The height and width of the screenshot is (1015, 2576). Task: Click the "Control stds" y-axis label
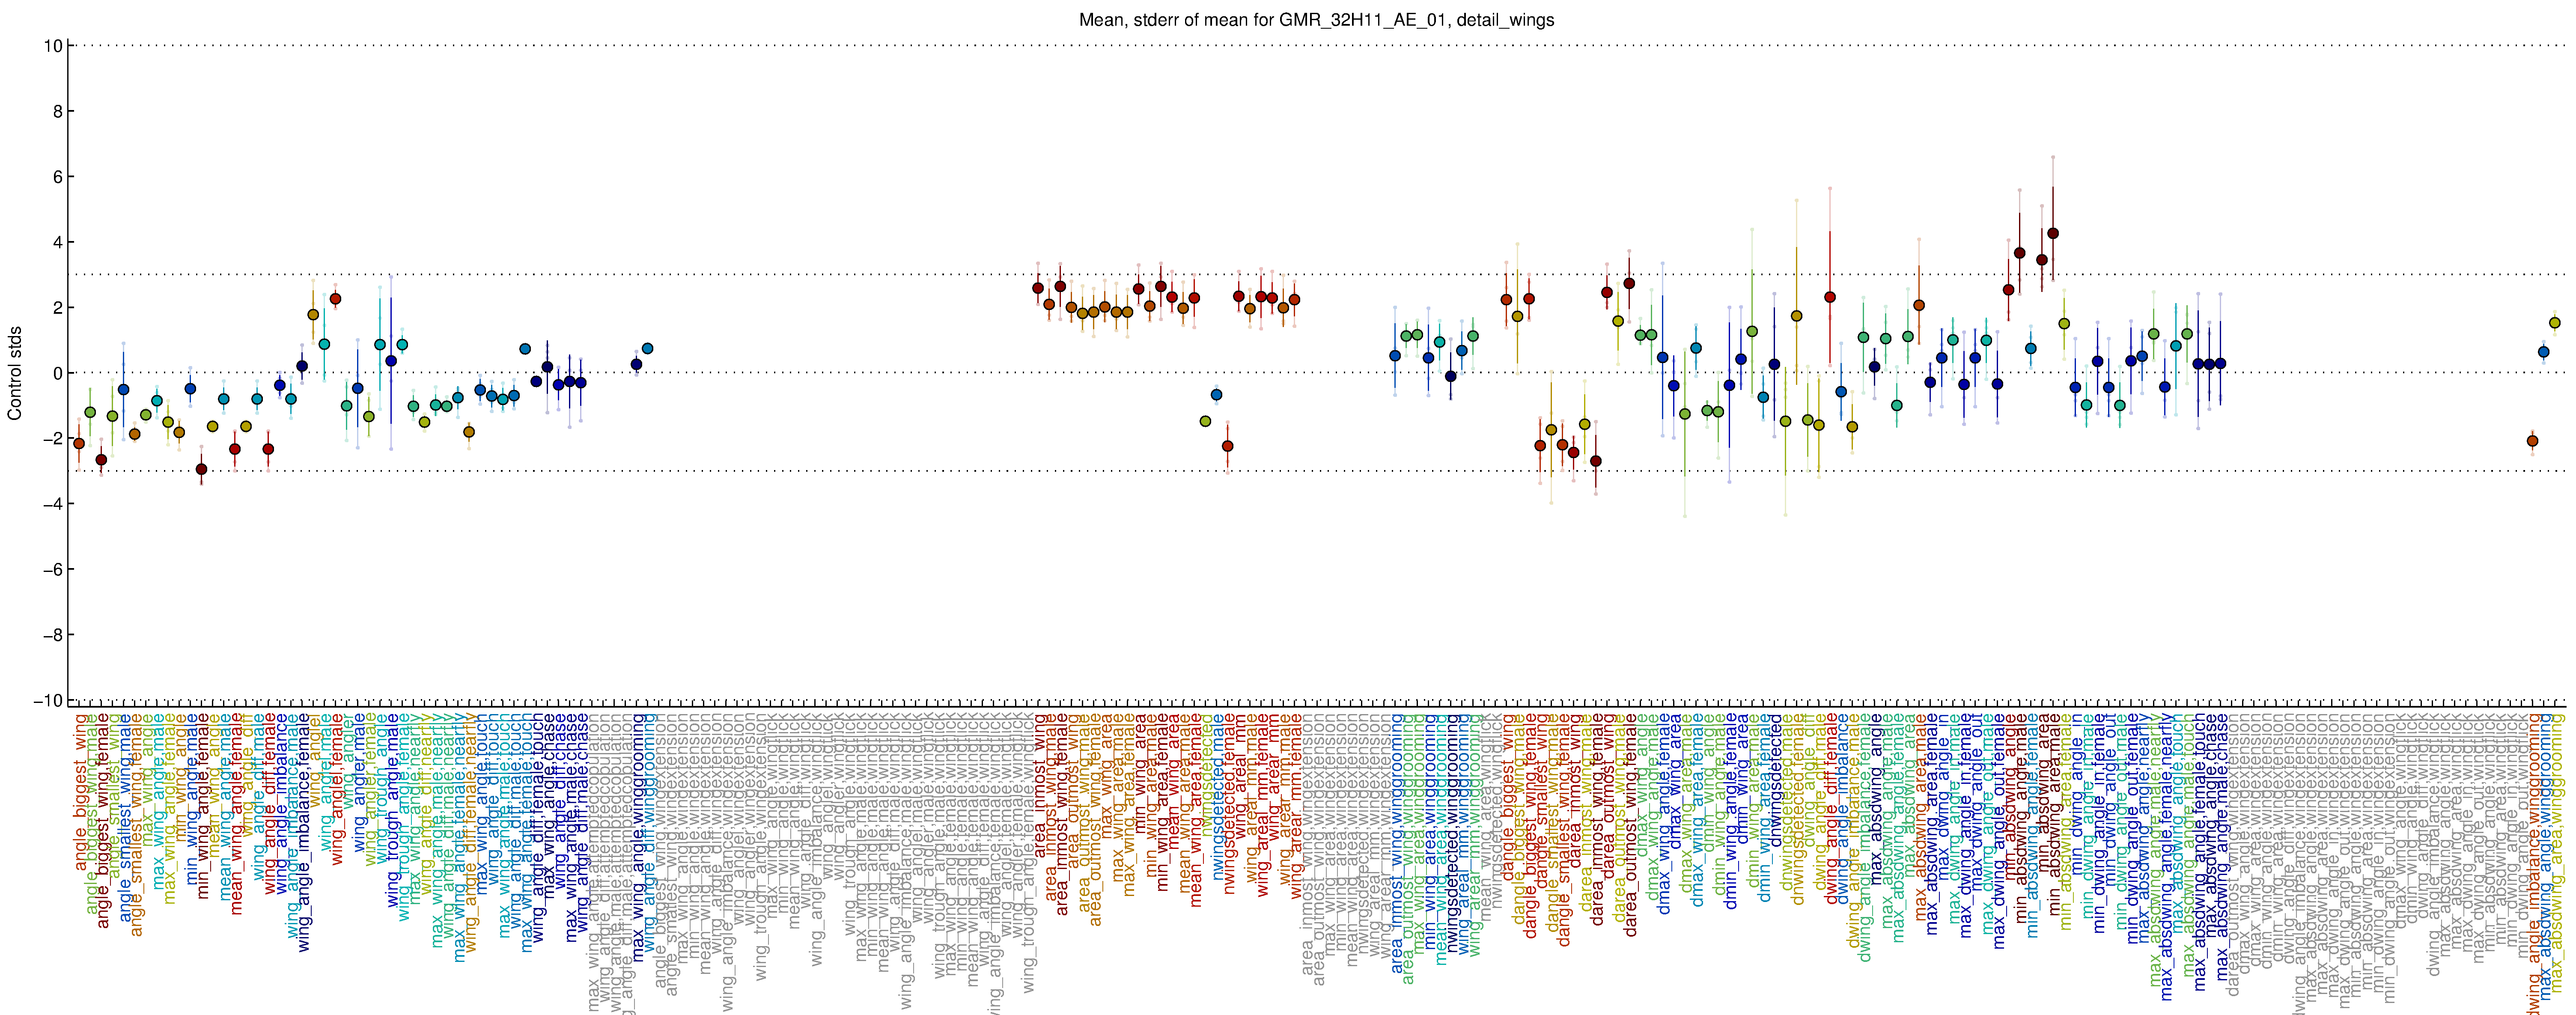15,373
